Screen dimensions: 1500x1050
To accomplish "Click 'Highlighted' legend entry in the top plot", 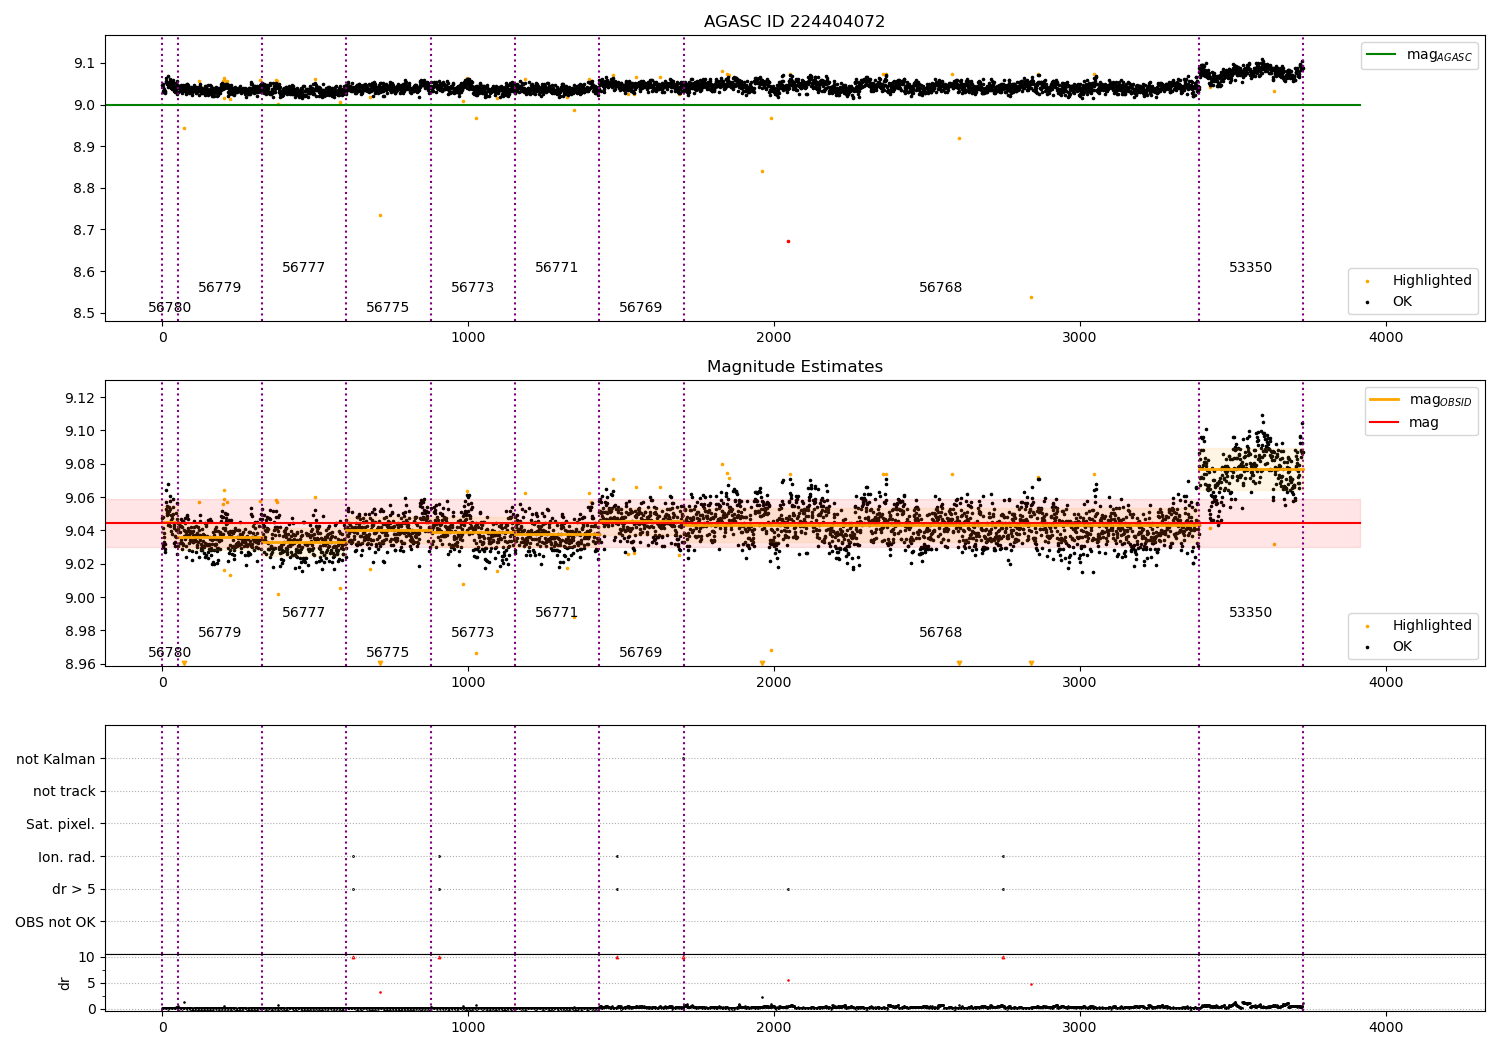I will 1420,281.
